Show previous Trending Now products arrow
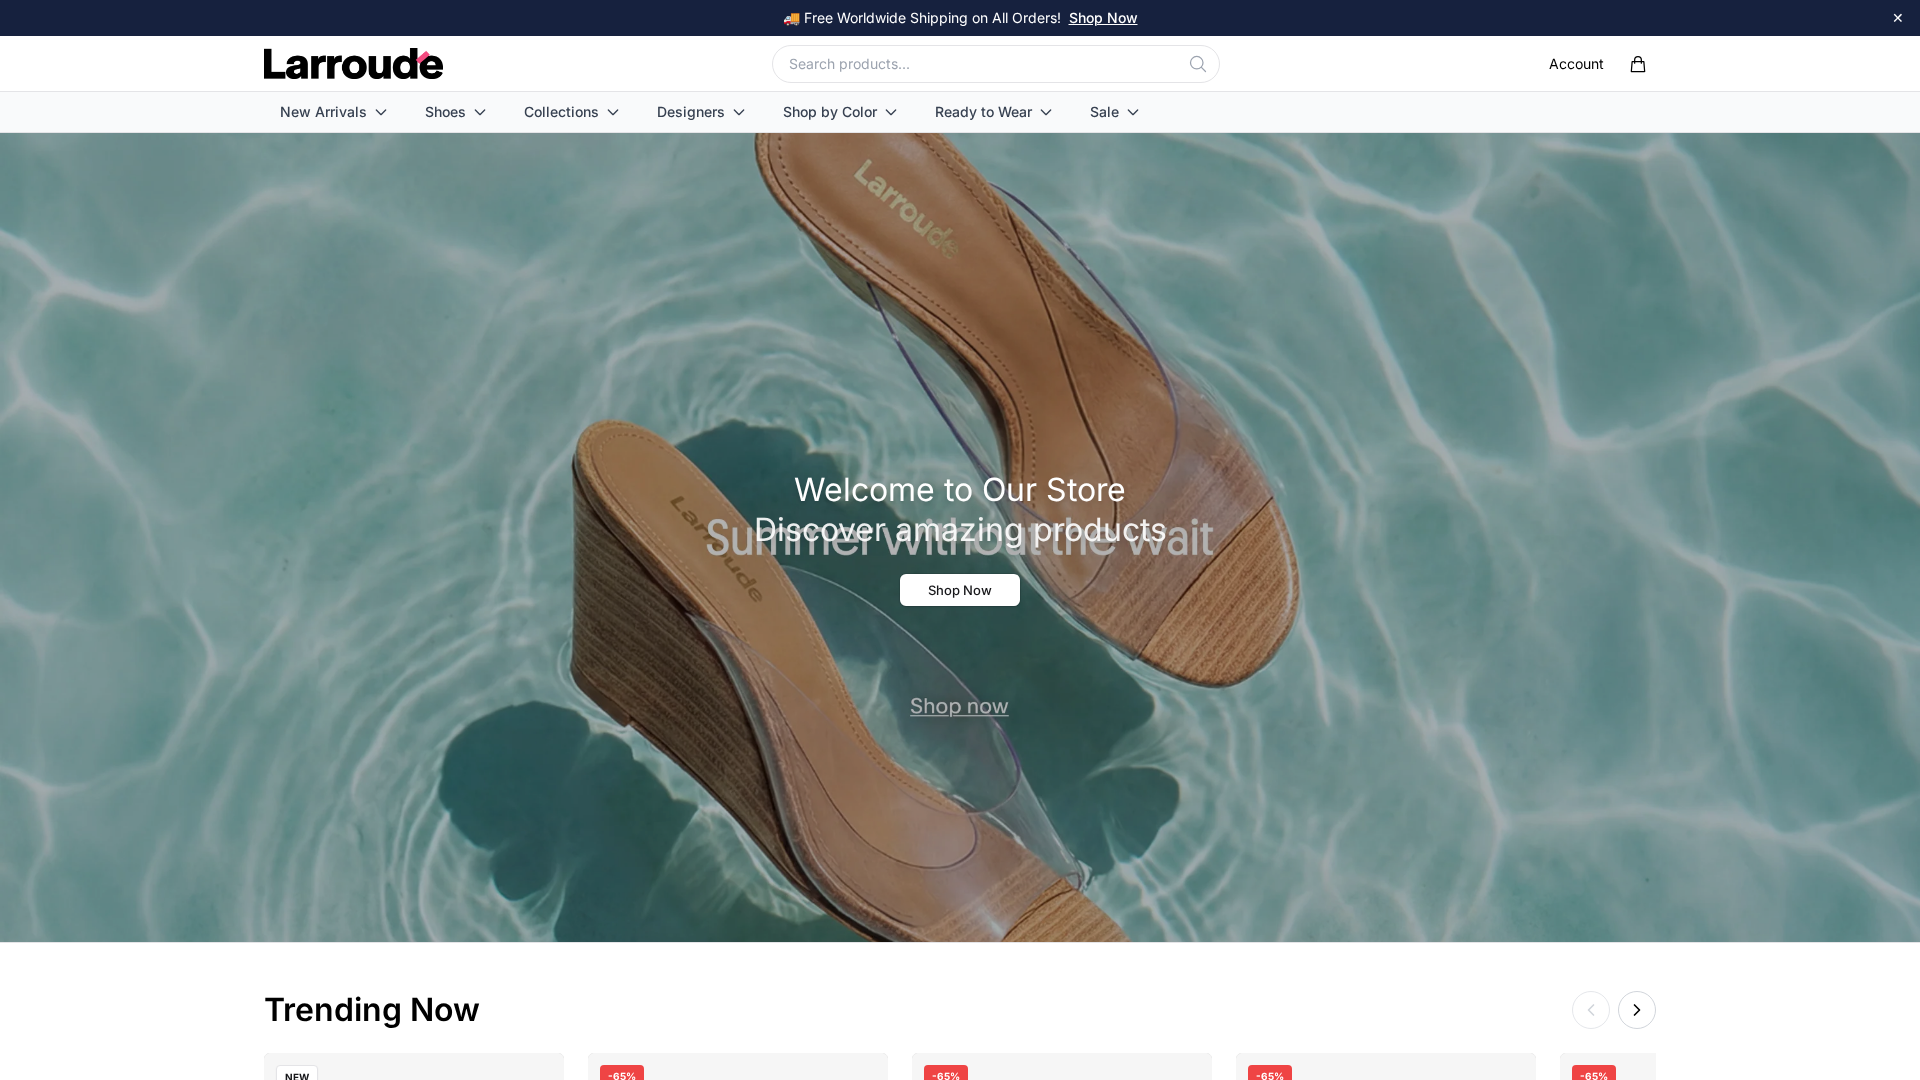The image size is (1920, 1080). [x=1590, y=1010]
